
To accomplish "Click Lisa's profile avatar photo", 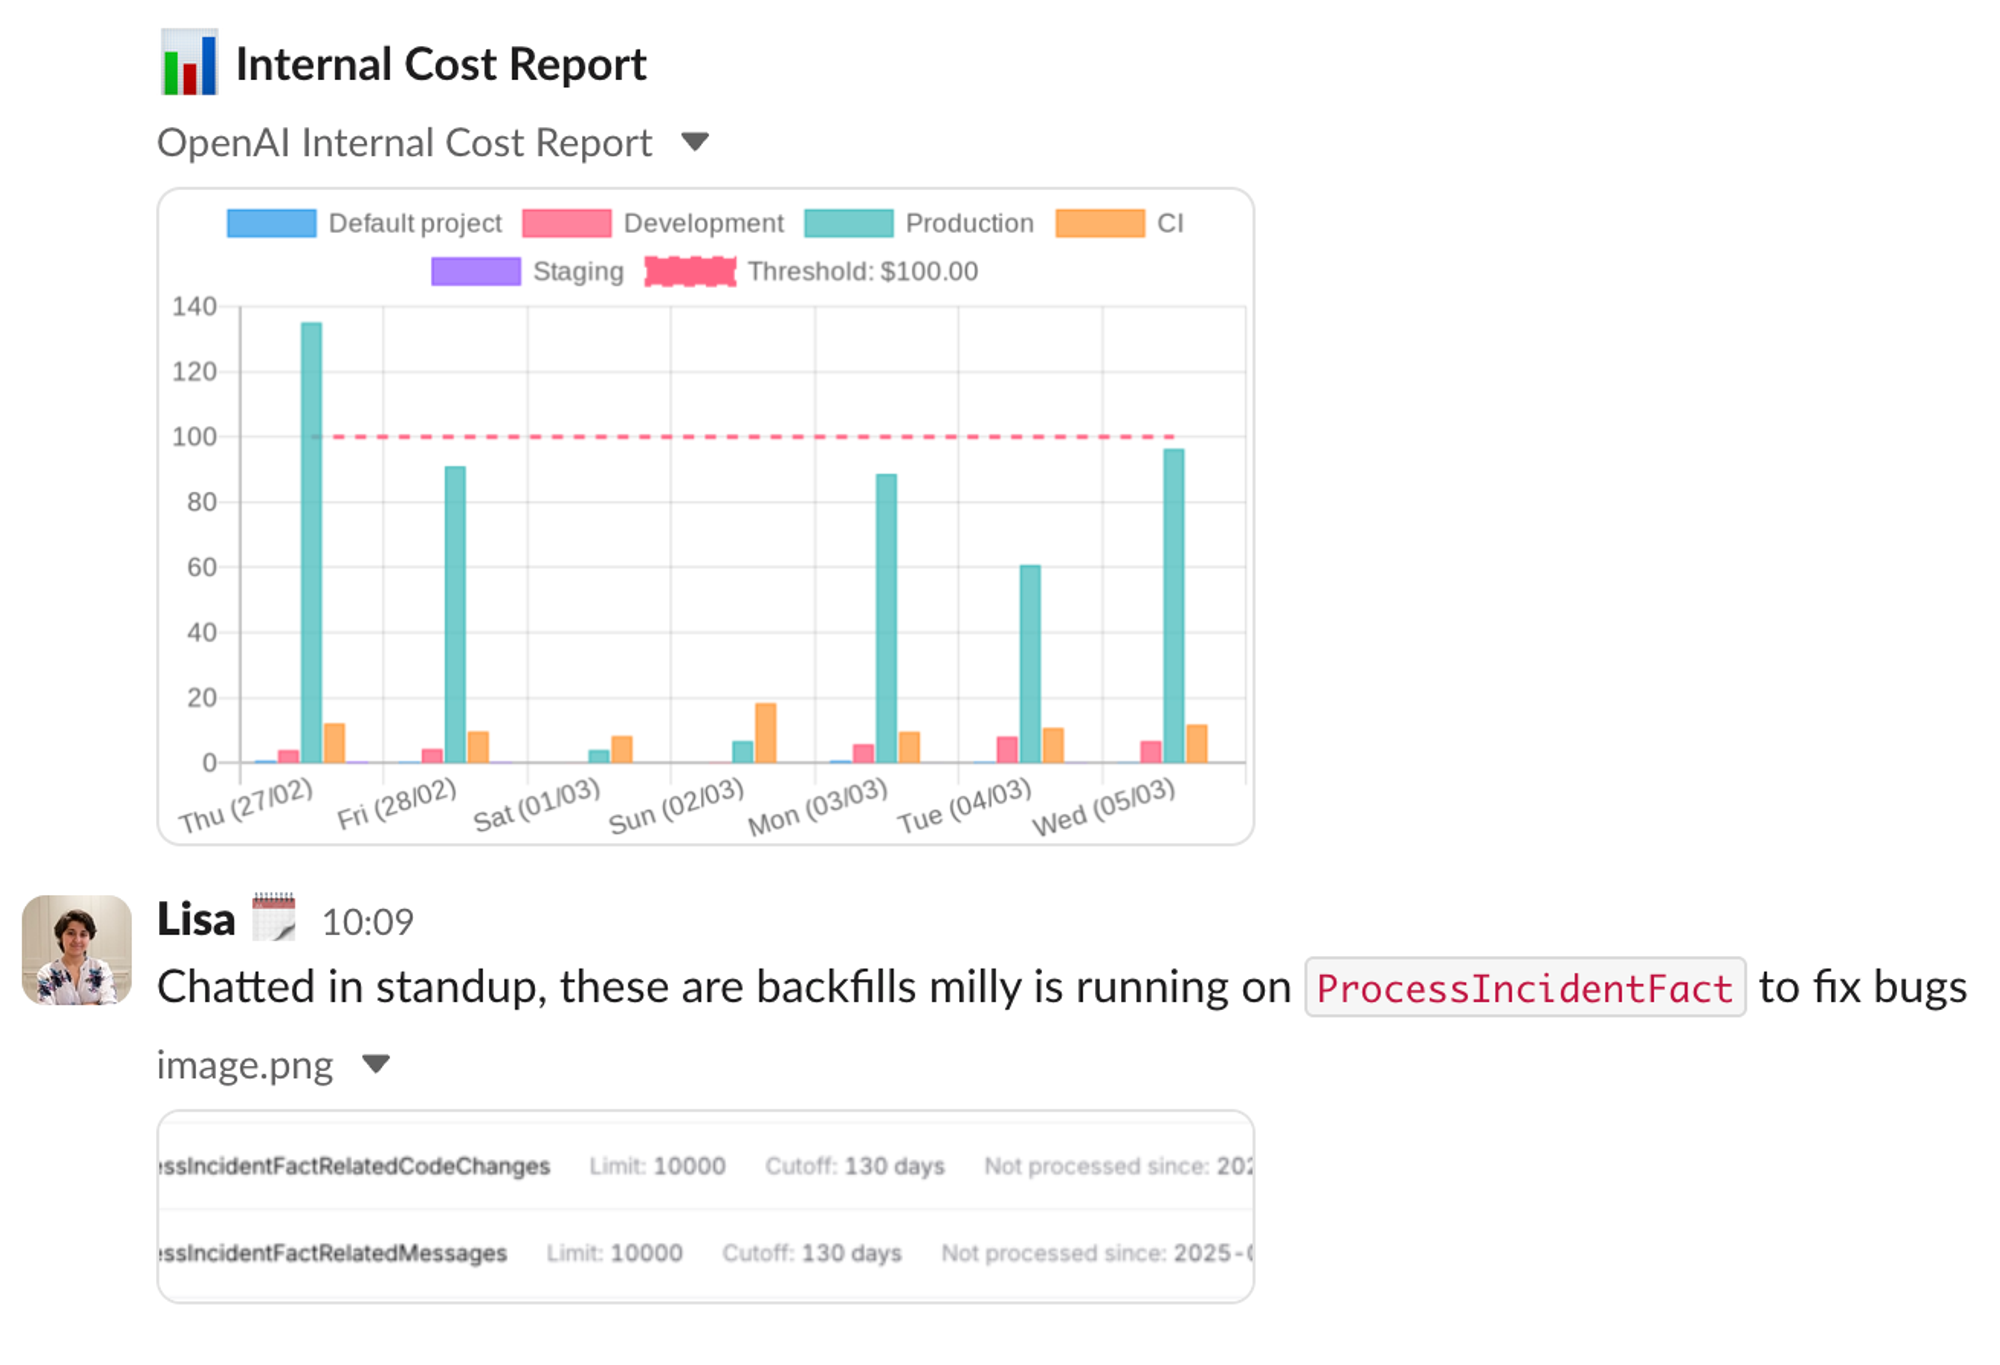I will (x=77, y=950).
